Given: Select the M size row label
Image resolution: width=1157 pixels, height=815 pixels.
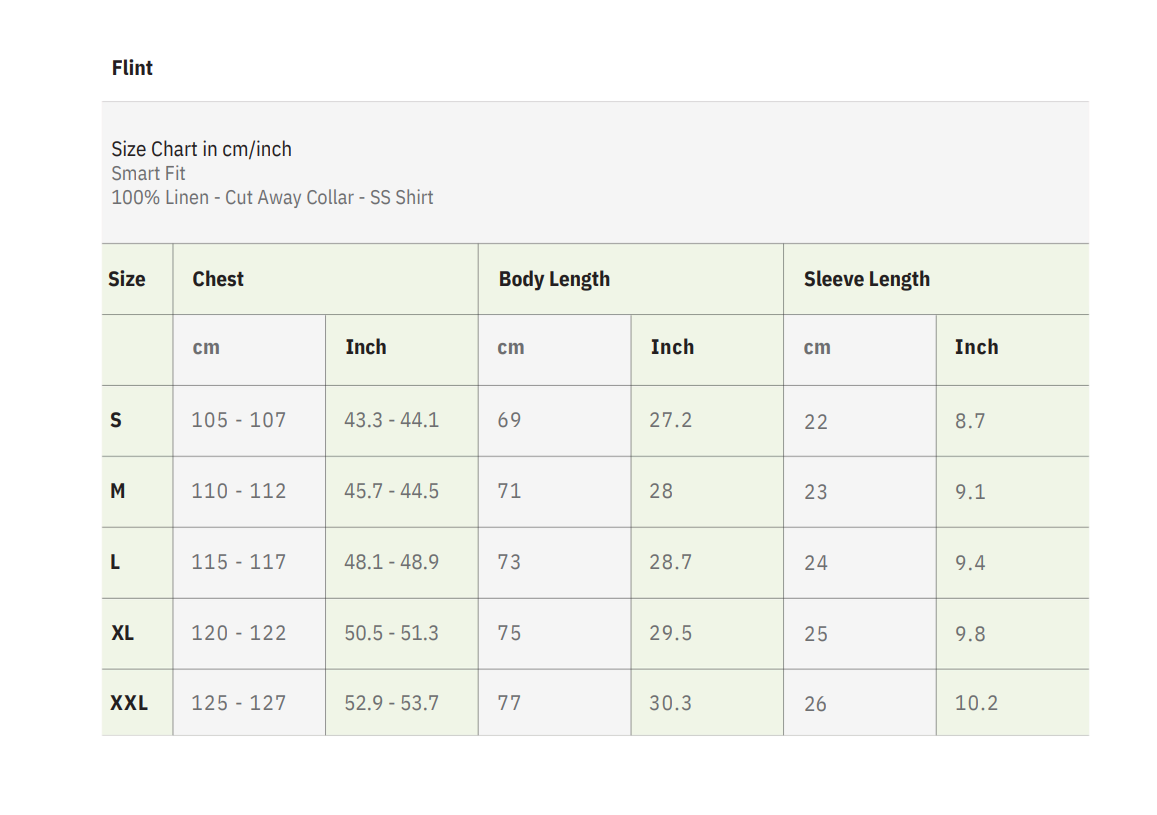Looking at the screenshot, I should coord(117,491).
